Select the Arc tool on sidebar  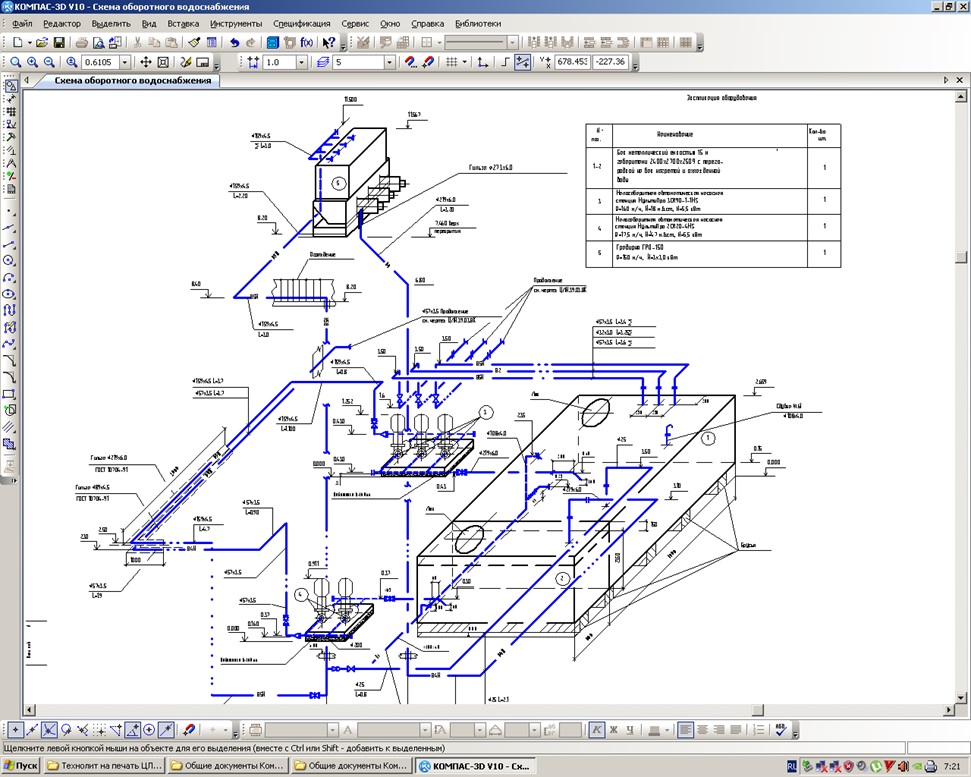point(9,277)
